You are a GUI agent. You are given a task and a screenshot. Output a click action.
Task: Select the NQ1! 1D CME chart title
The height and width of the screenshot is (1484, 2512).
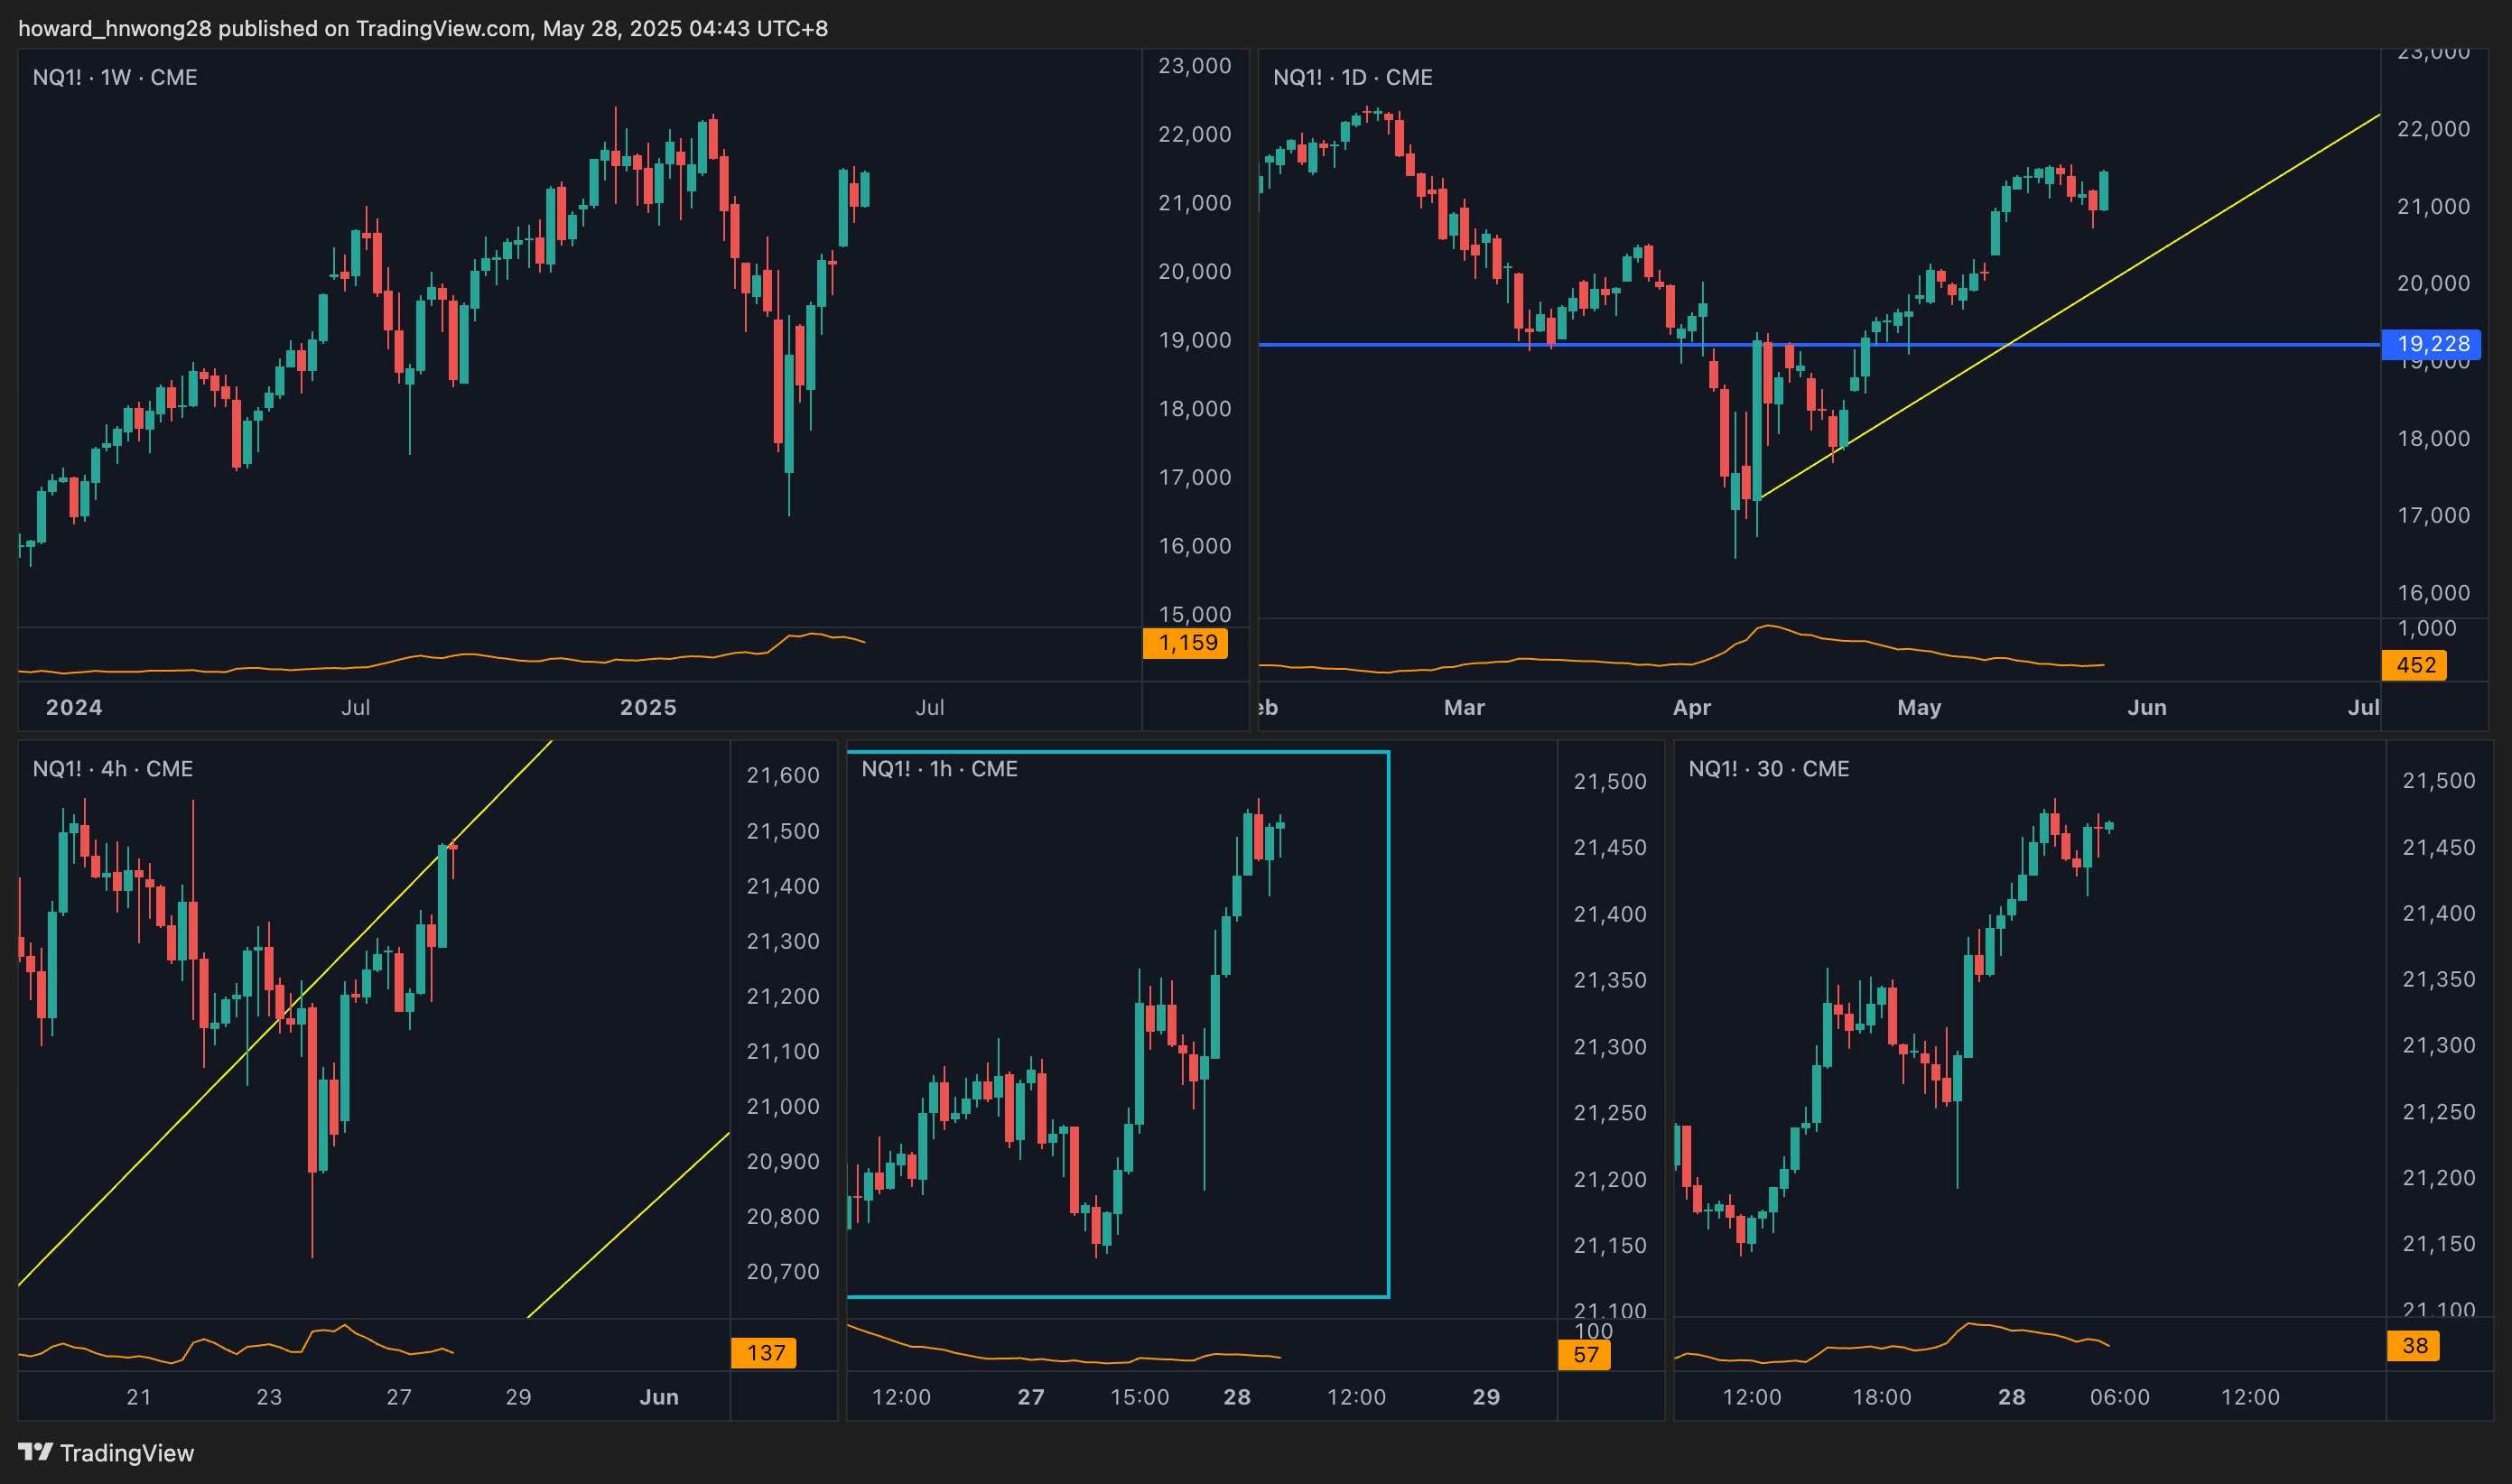point(1352,77)
